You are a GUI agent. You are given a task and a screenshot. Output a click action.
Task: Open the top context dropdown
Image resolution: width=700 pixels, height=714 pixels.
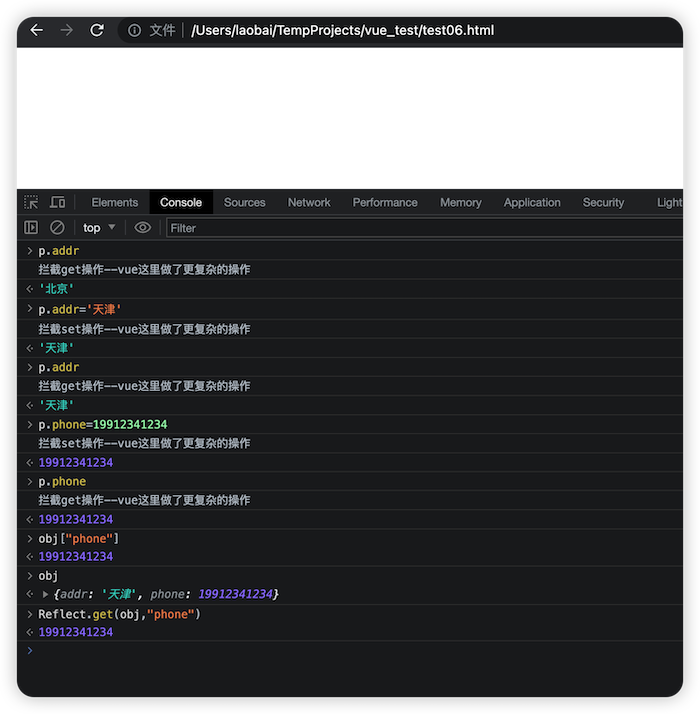[x=99, y=228]
